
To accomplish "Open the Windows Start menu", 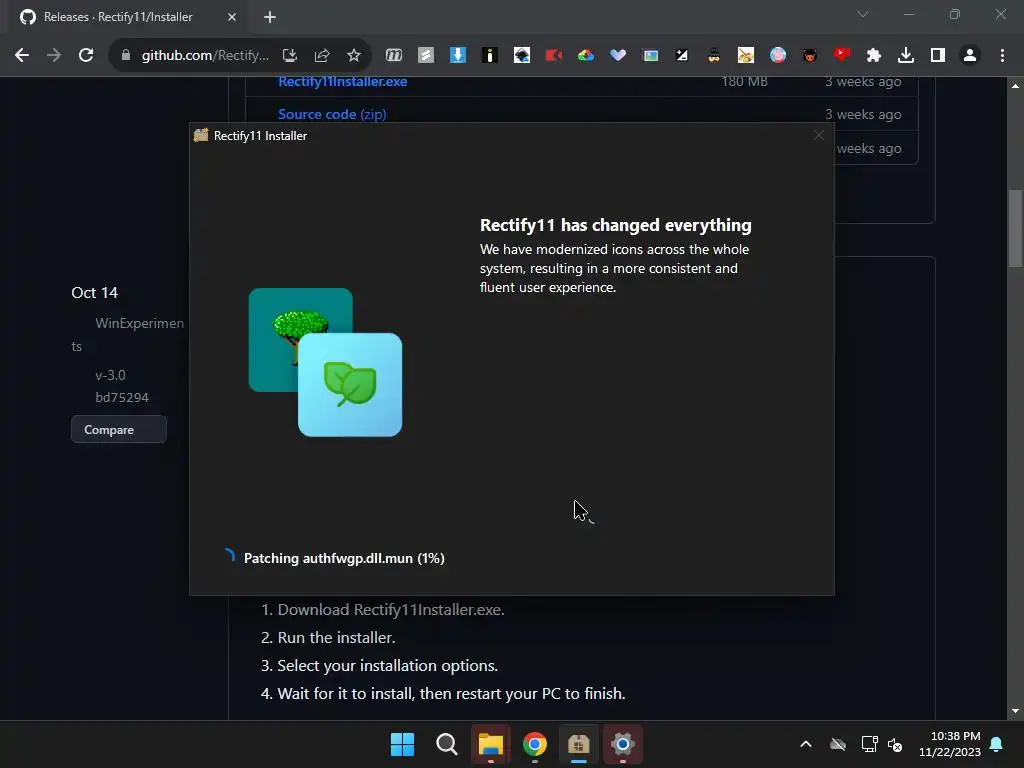I will [402, 744].
